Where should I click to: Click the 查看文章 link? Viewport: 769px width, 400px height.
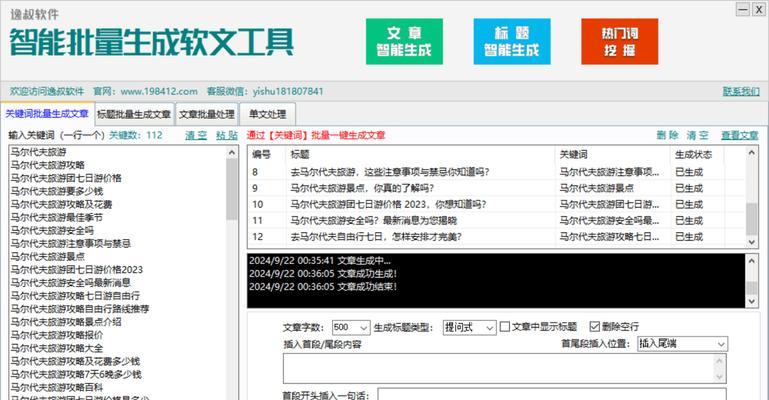point(740,135)
